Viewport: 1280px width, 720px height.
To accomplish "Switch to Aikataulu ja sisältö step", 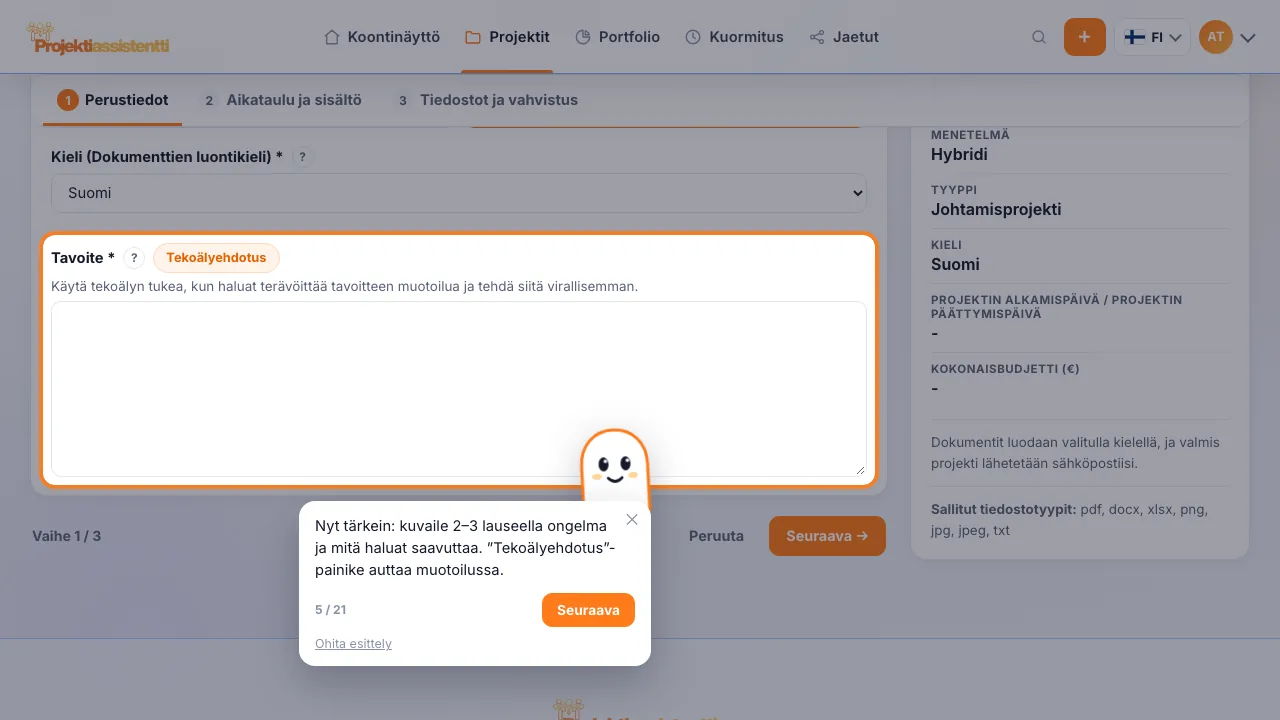I will tap(281, 100).
